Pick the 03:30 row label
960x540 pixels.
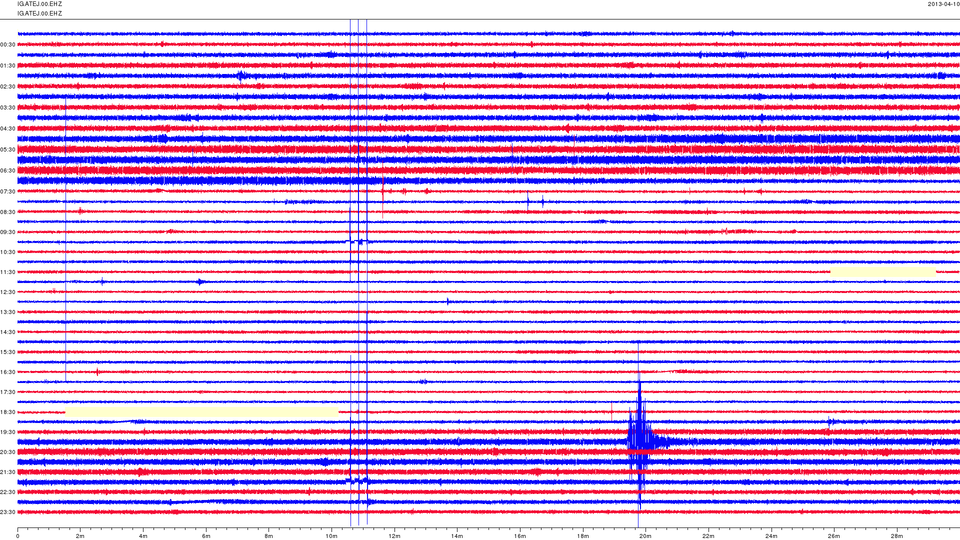pos(8,108)
